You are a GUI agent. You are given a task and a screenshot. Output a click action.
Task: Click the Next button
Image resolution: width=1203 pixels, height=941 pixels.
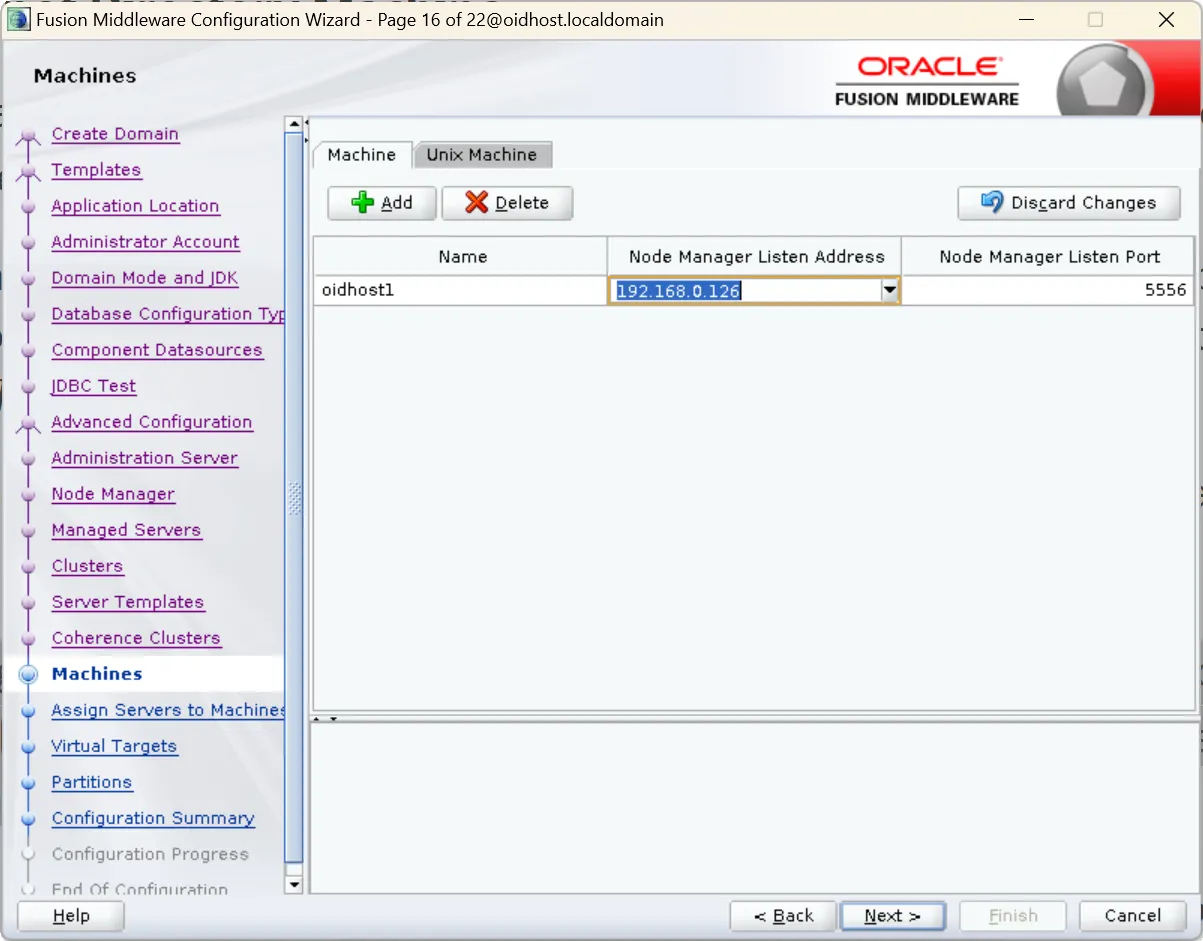click(893, 916)
